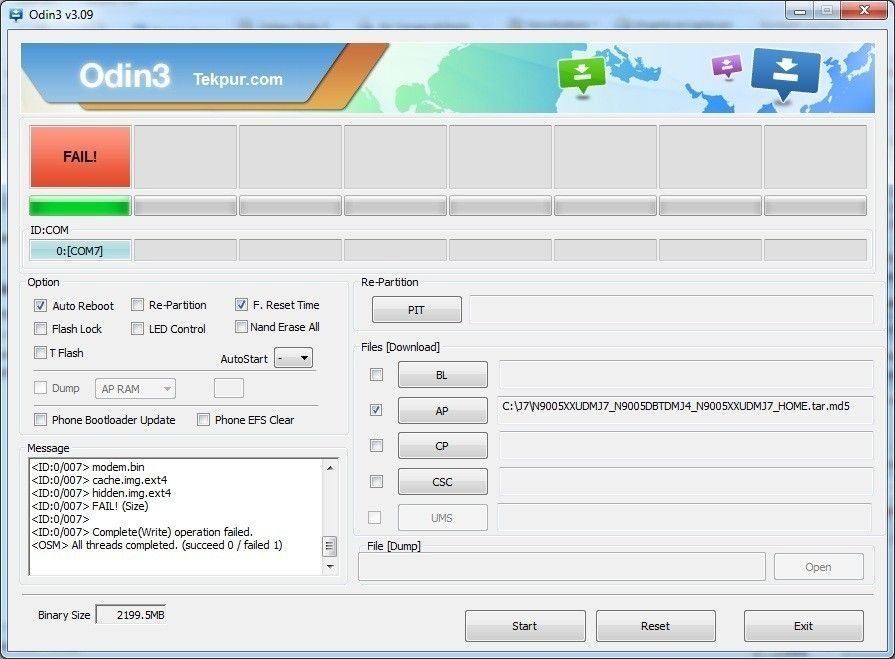Click the red FAIL! status box
This screenshot has width=895, height=659.
80,157
